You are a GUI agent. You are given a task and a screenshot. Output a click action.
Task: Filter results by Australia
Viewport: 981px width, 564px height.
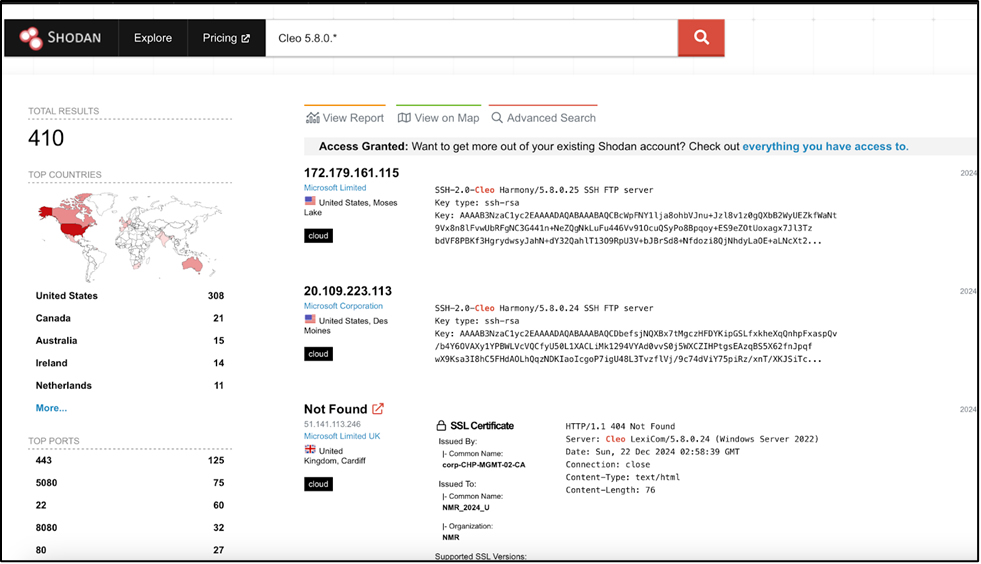pos(130,341)
